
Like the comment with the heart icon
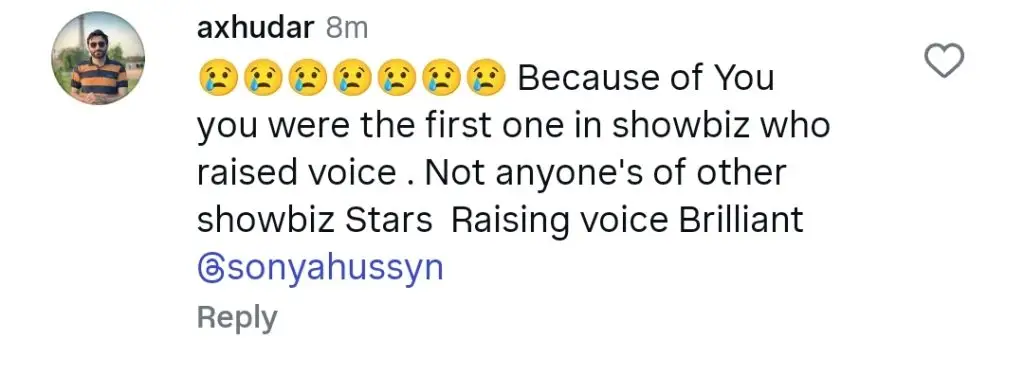coord(944,61)
